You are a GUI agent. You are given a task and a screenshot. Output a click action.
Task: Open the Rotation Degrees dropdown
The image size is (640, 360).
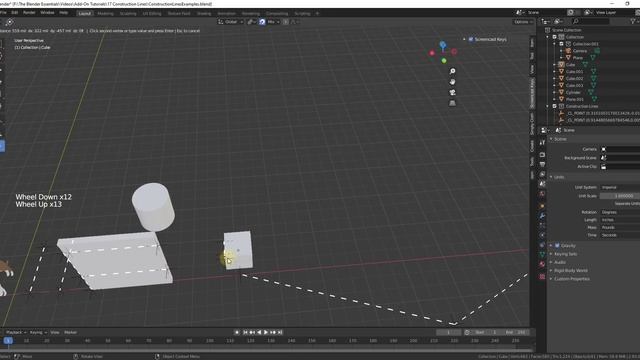[620, 212]
